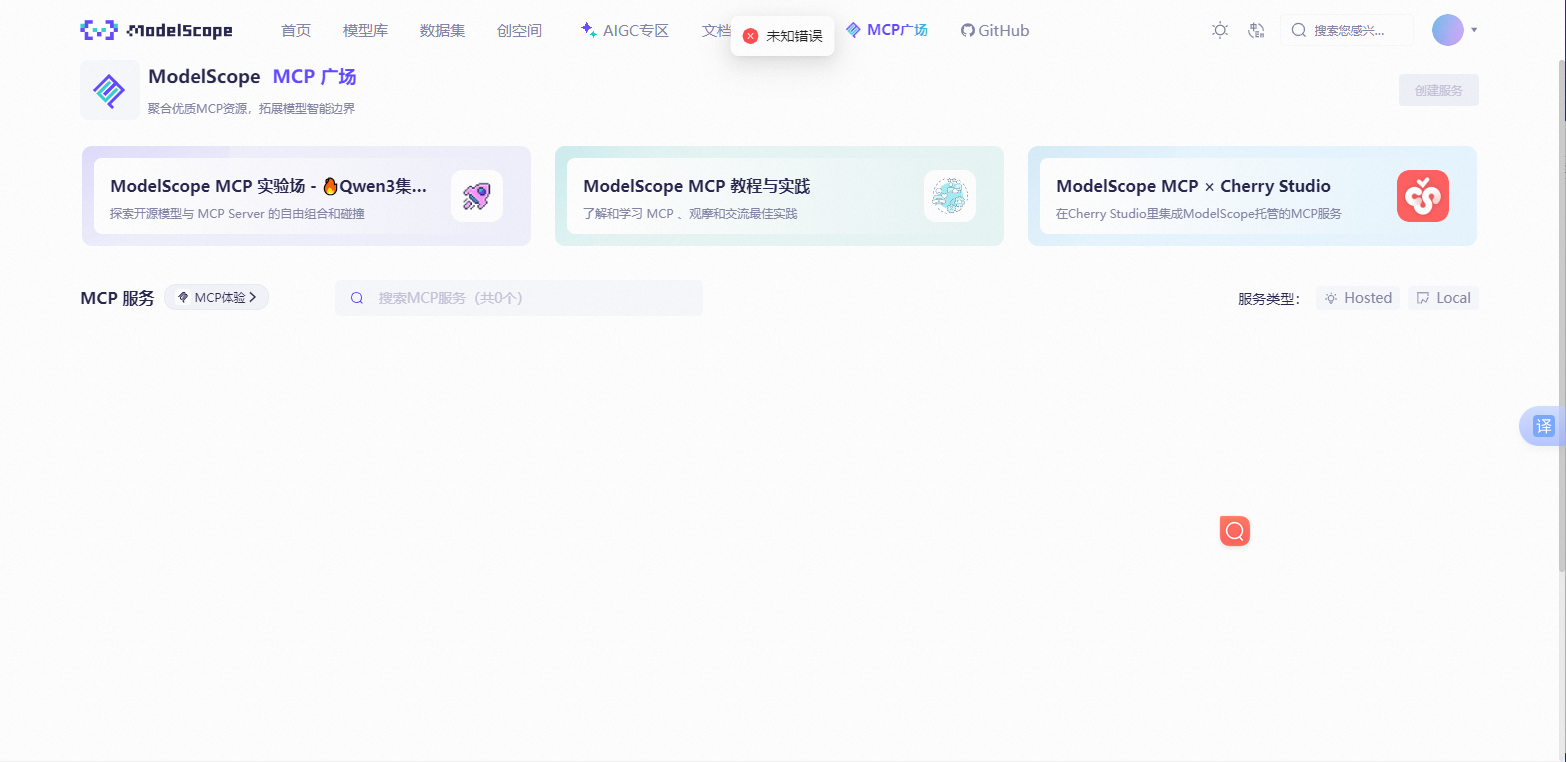
Task: Open the GitHub link in navbar
Action: point(995,30)
